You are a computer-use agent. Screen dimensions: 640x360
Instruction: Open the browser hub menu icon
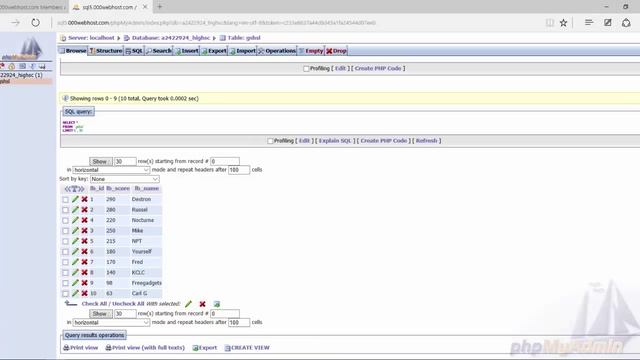click(589, 22)
